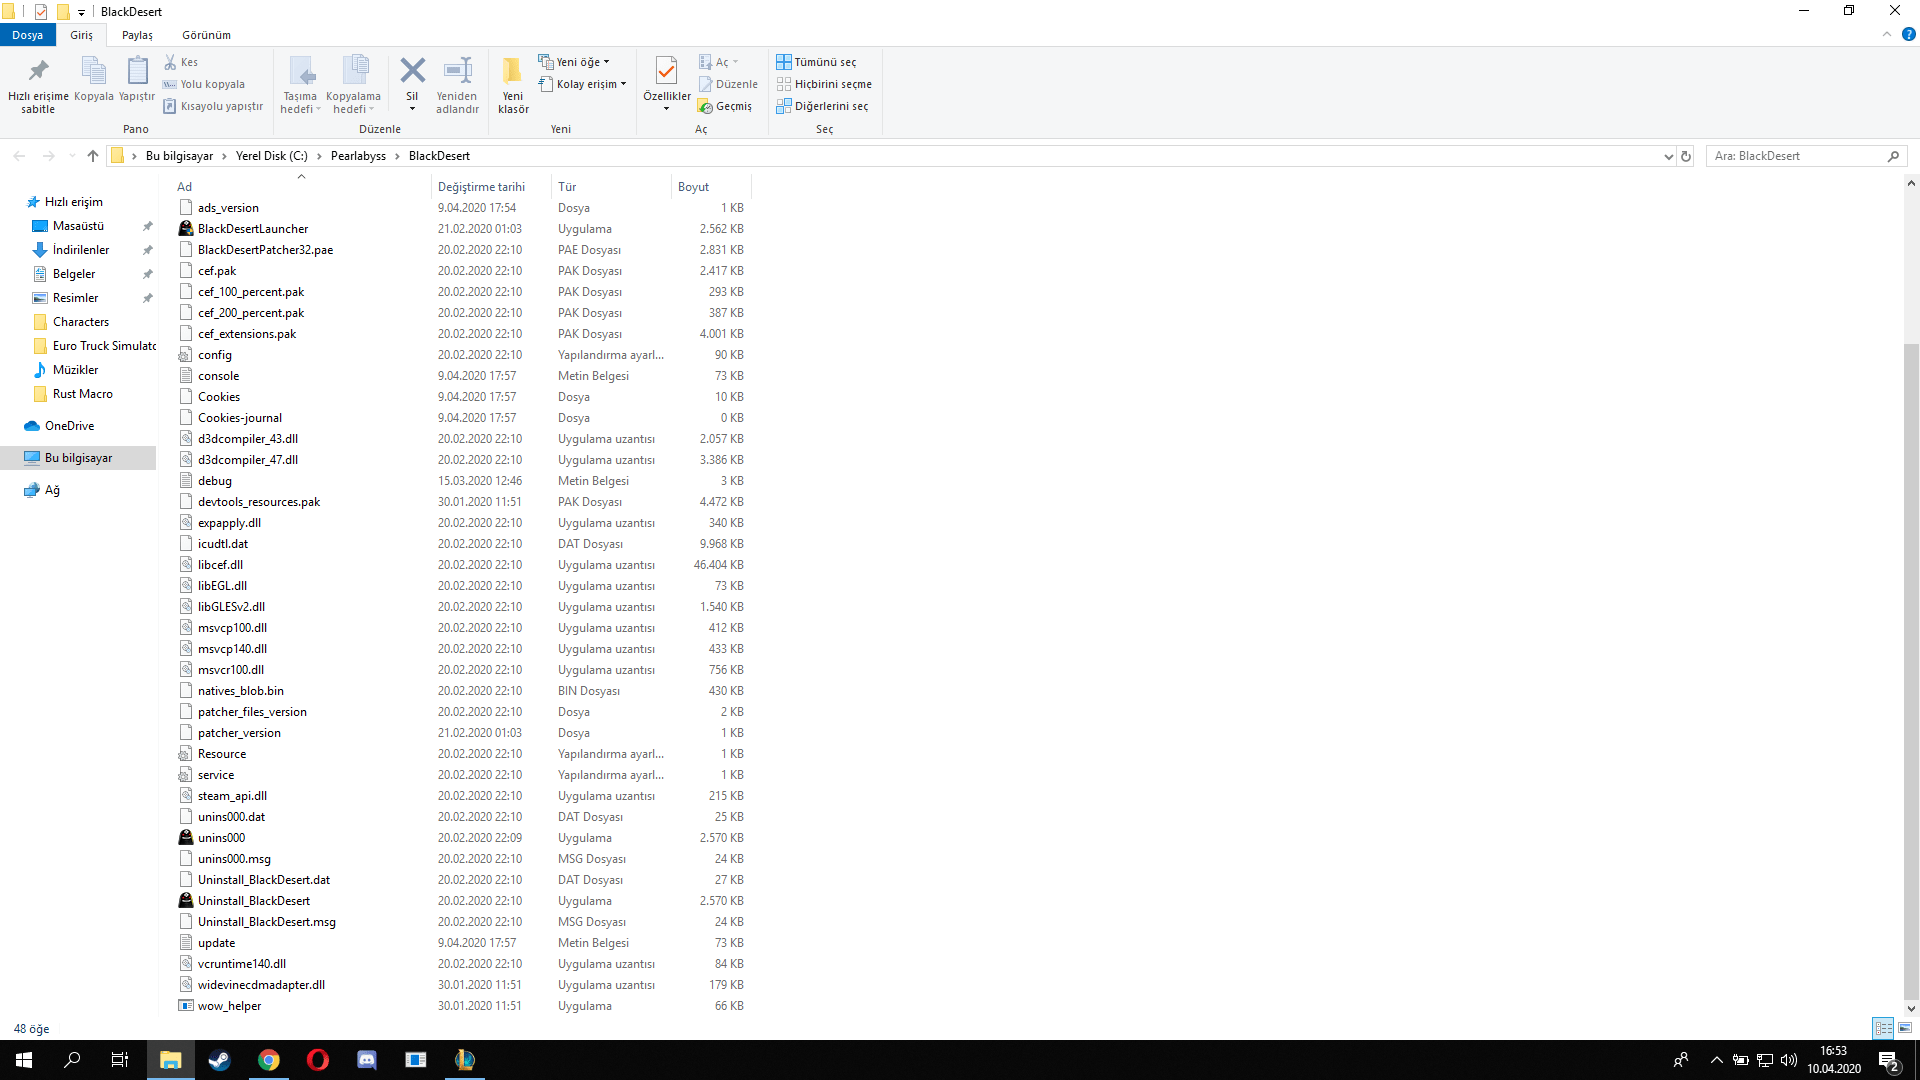Image resolution: width=1920 pixels, height=1080 pixels.
Task: Click Pearlabyss in the address path
Action: tap(358, 156)
